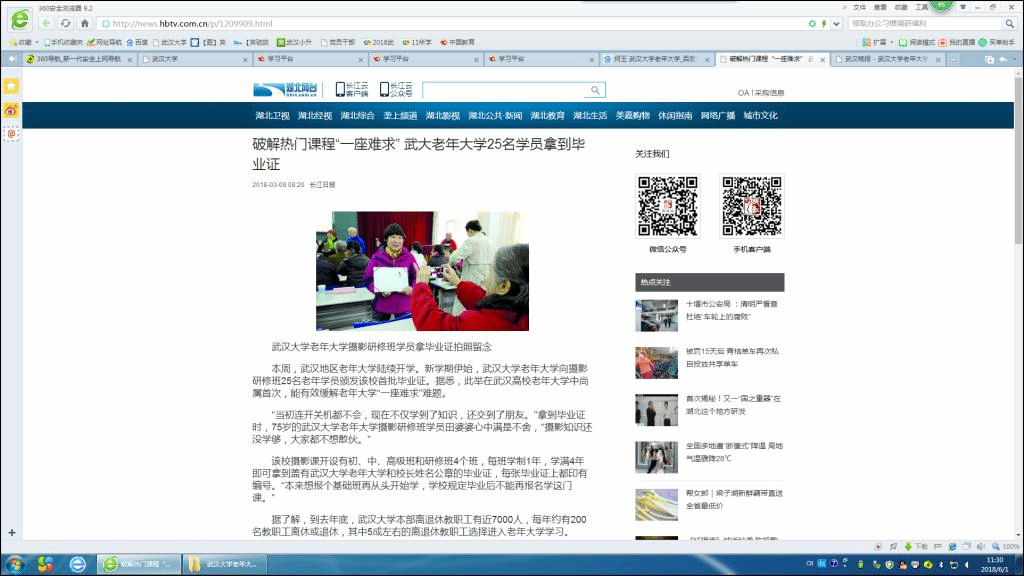Open the 查看 menu
Screen dimensions: 1024x576
click(880, 7)
